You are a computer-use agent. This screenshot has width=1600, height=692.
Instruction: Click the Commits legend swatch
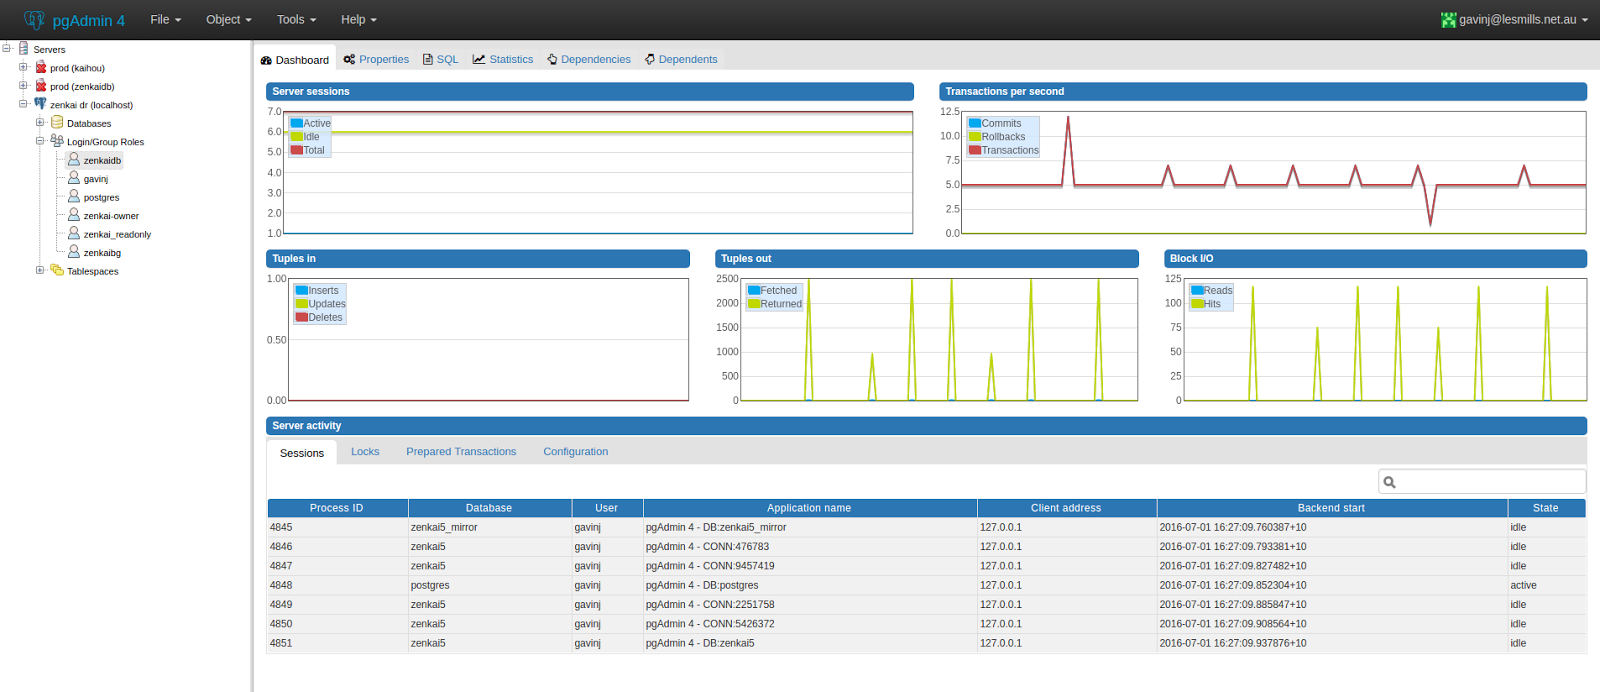coord(975,124)
